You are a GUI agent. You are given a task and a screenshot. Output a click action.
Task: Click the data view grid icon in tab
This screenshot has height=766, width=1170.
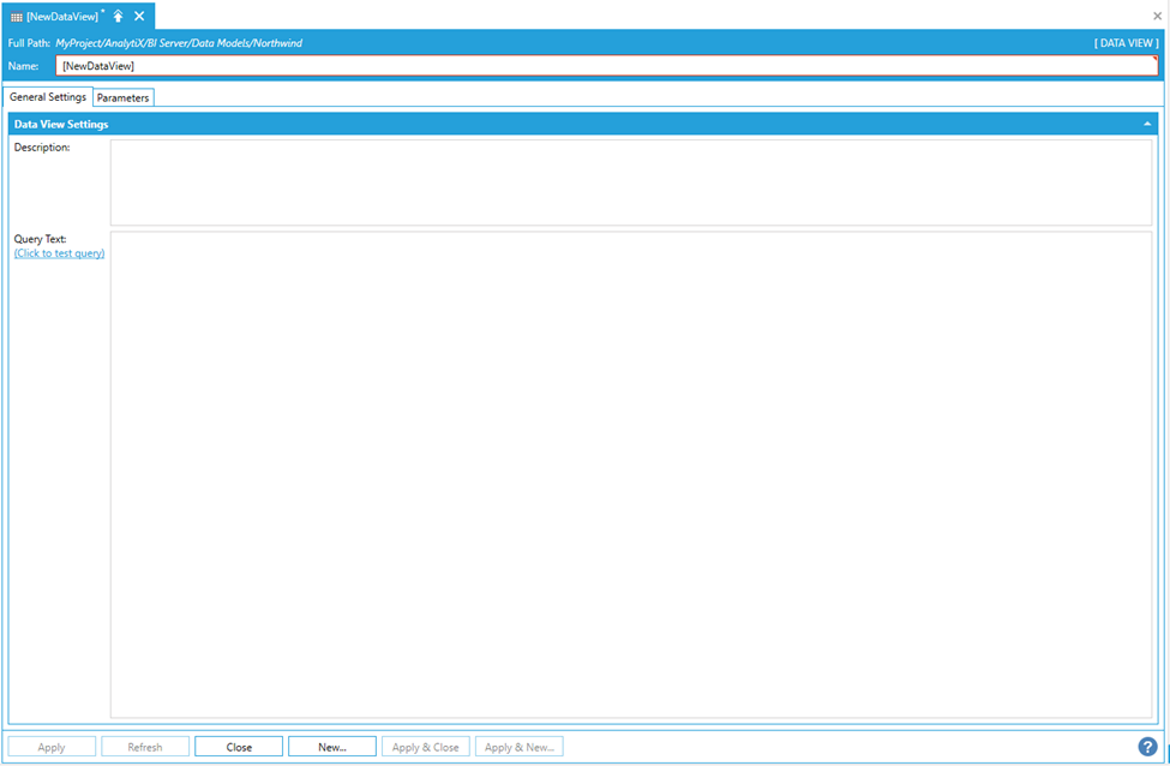(16, 17)
